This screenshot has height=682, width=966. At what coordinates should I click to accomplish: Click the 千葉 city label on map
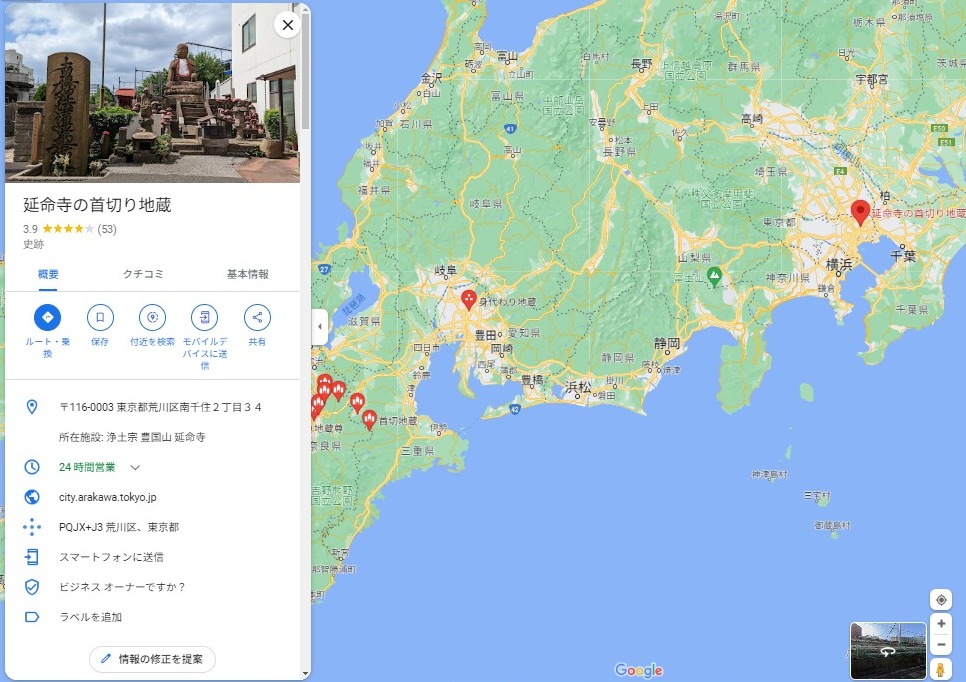(x=903, y=256)
